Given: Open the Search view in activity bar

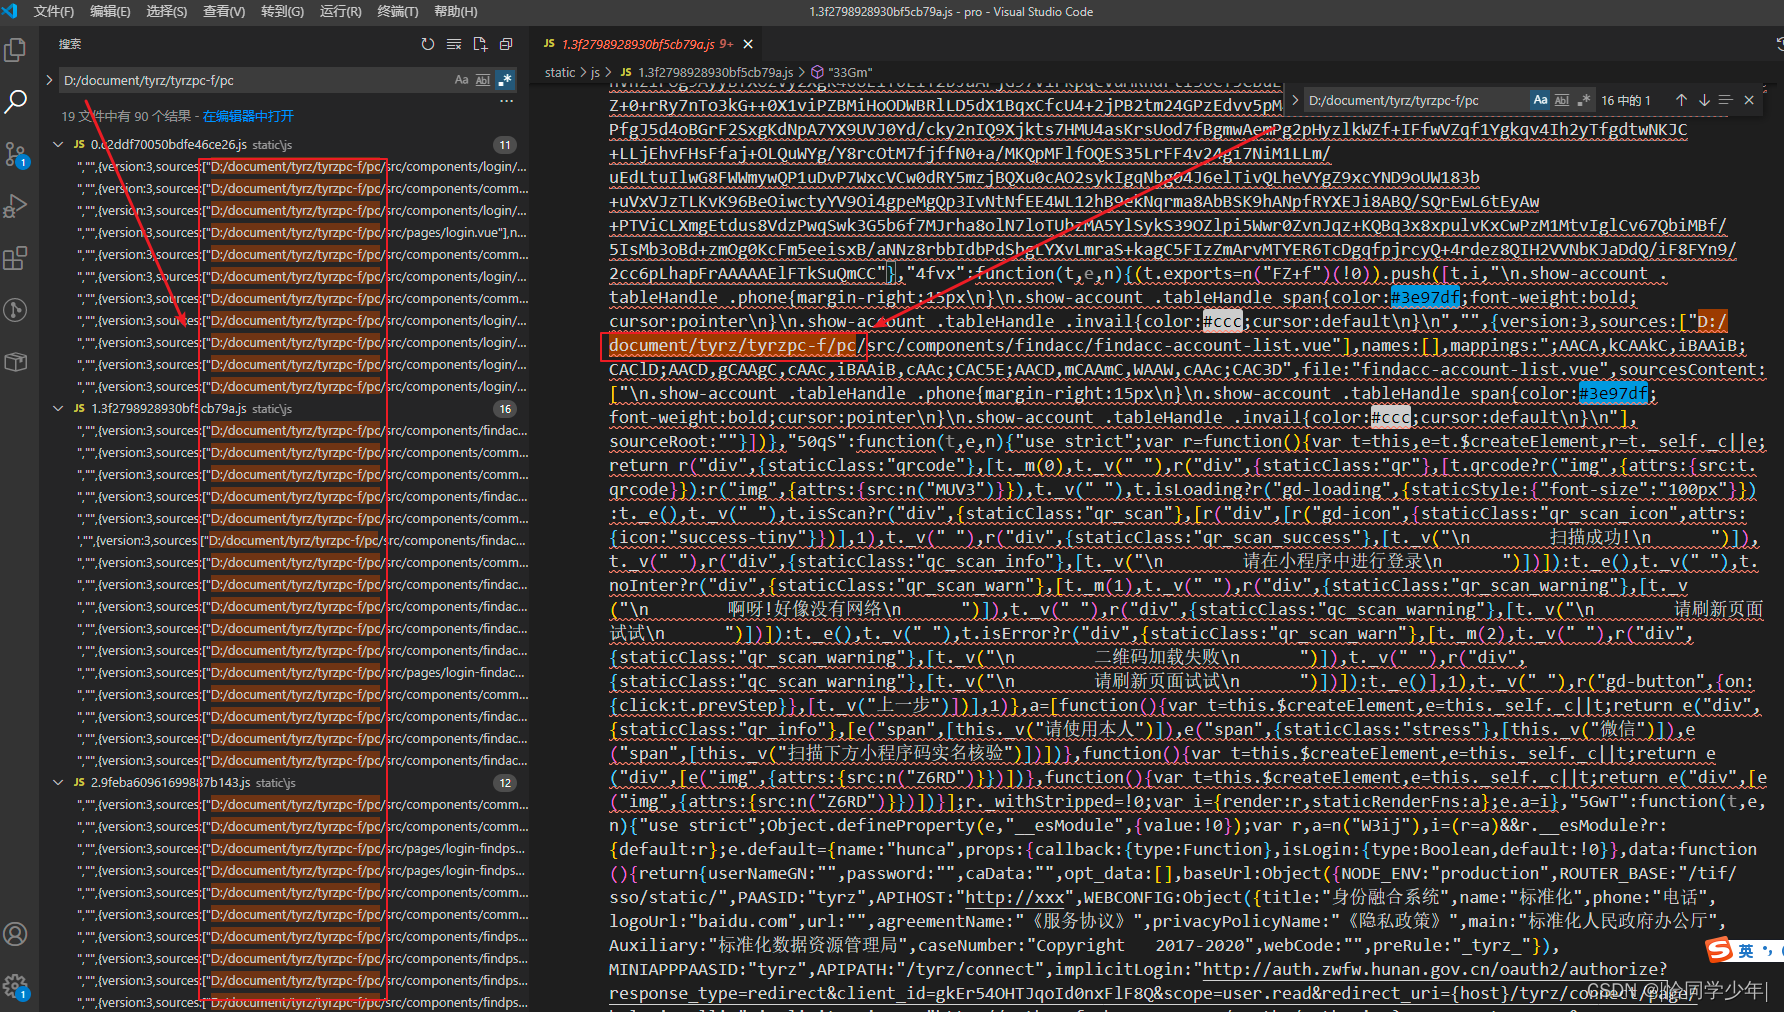Looking at the screenshot, I should (x=15, y=101).
